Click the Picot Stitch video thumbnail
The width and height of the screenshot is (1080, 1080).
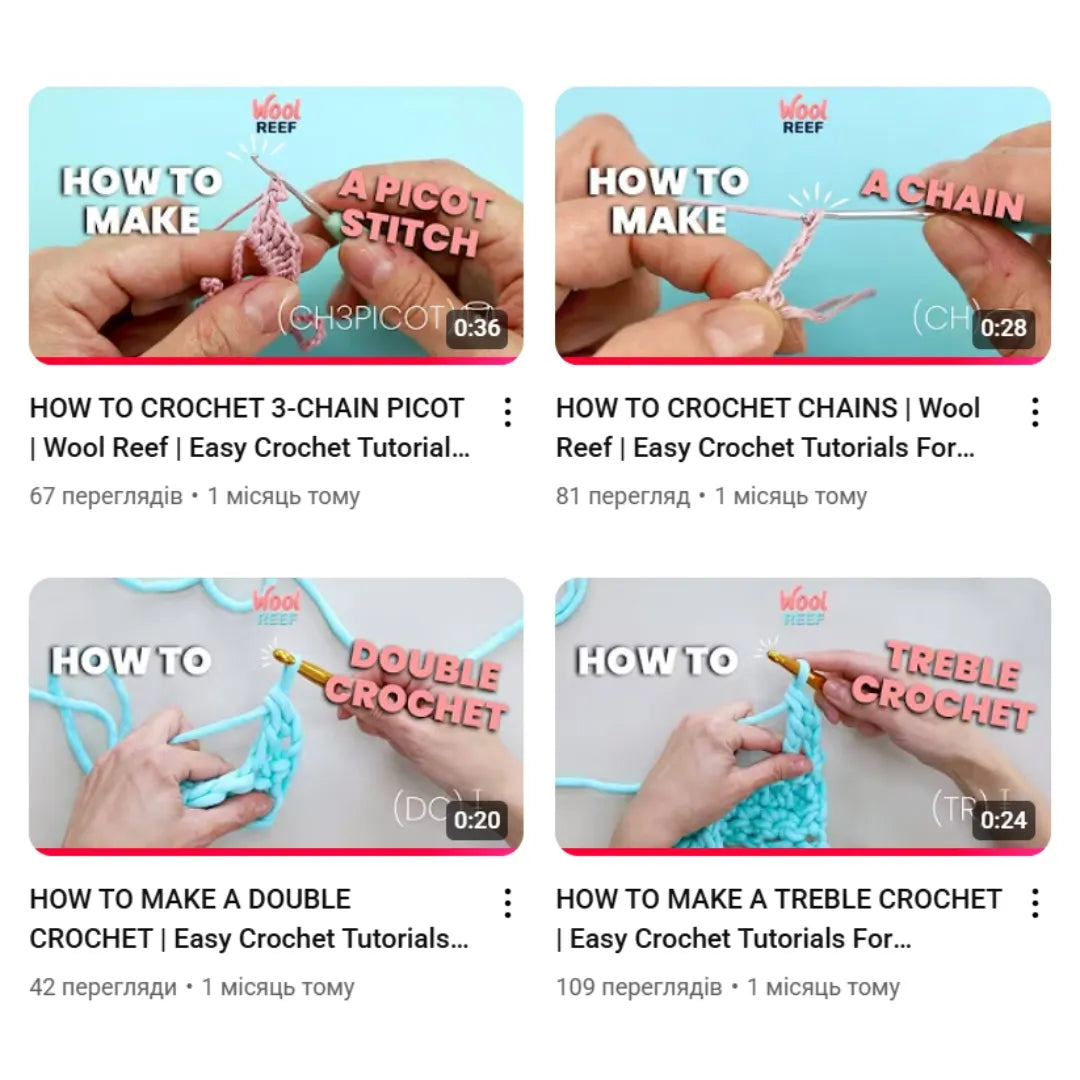(276, 225)
